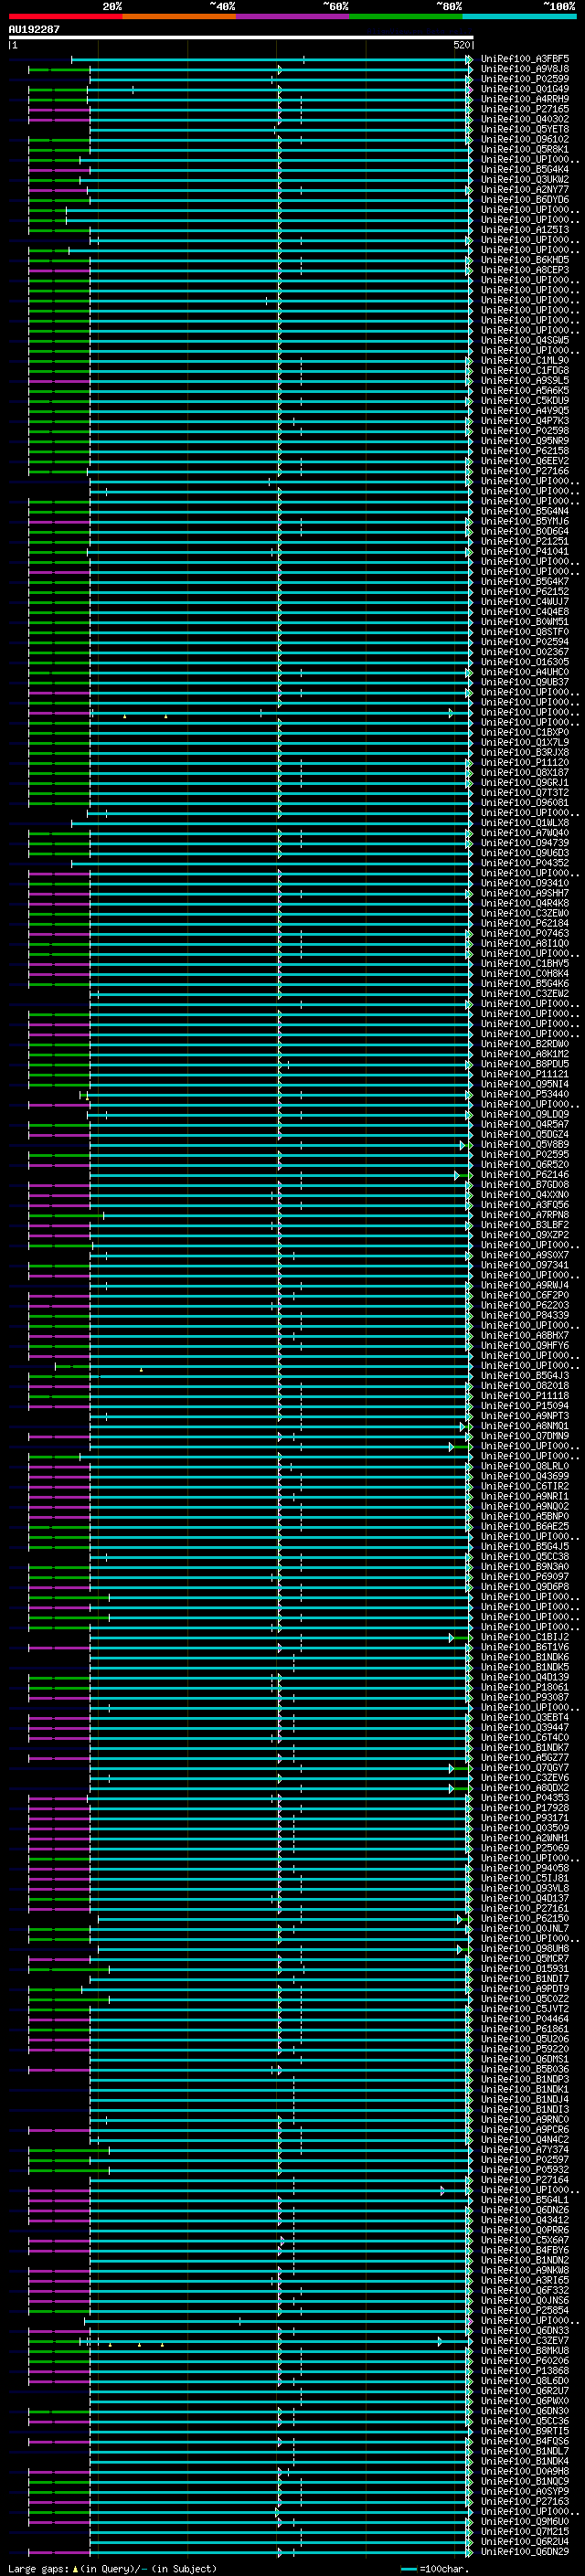Click the white query sequence bar

[241, 37]
